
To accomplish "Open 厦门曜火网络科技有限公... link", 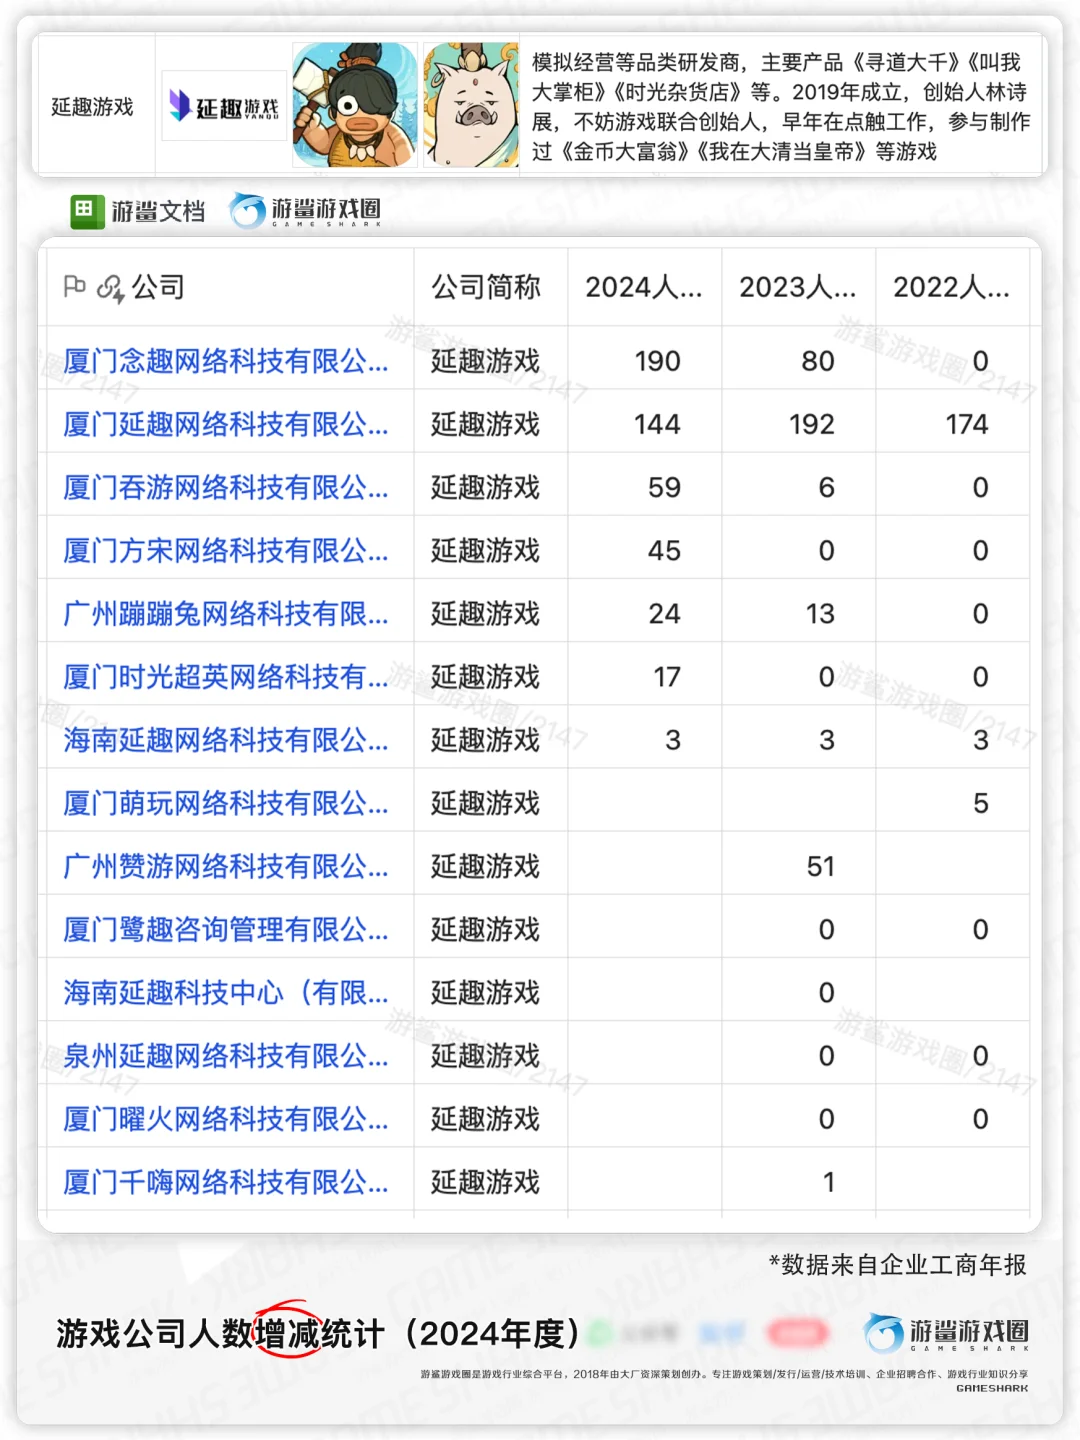I will (226, 1118).
